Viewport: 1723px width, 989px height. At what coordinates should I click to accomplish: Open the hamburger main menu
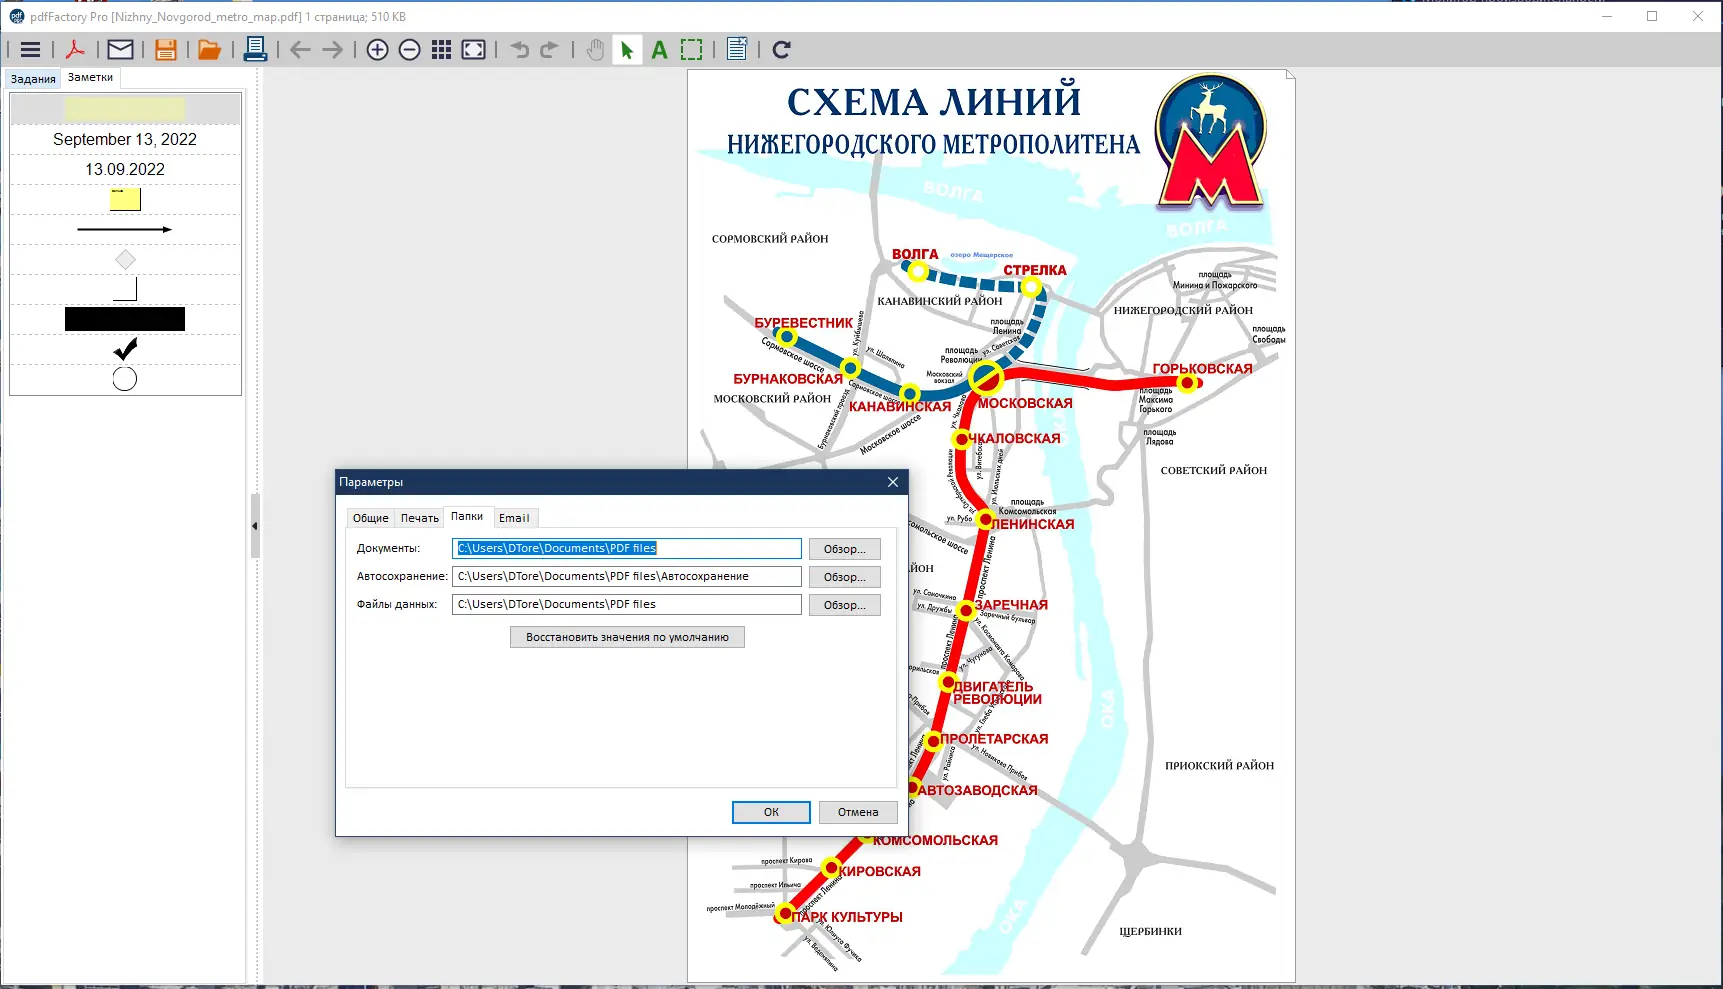pyautogui.click(x=31, y=50)
